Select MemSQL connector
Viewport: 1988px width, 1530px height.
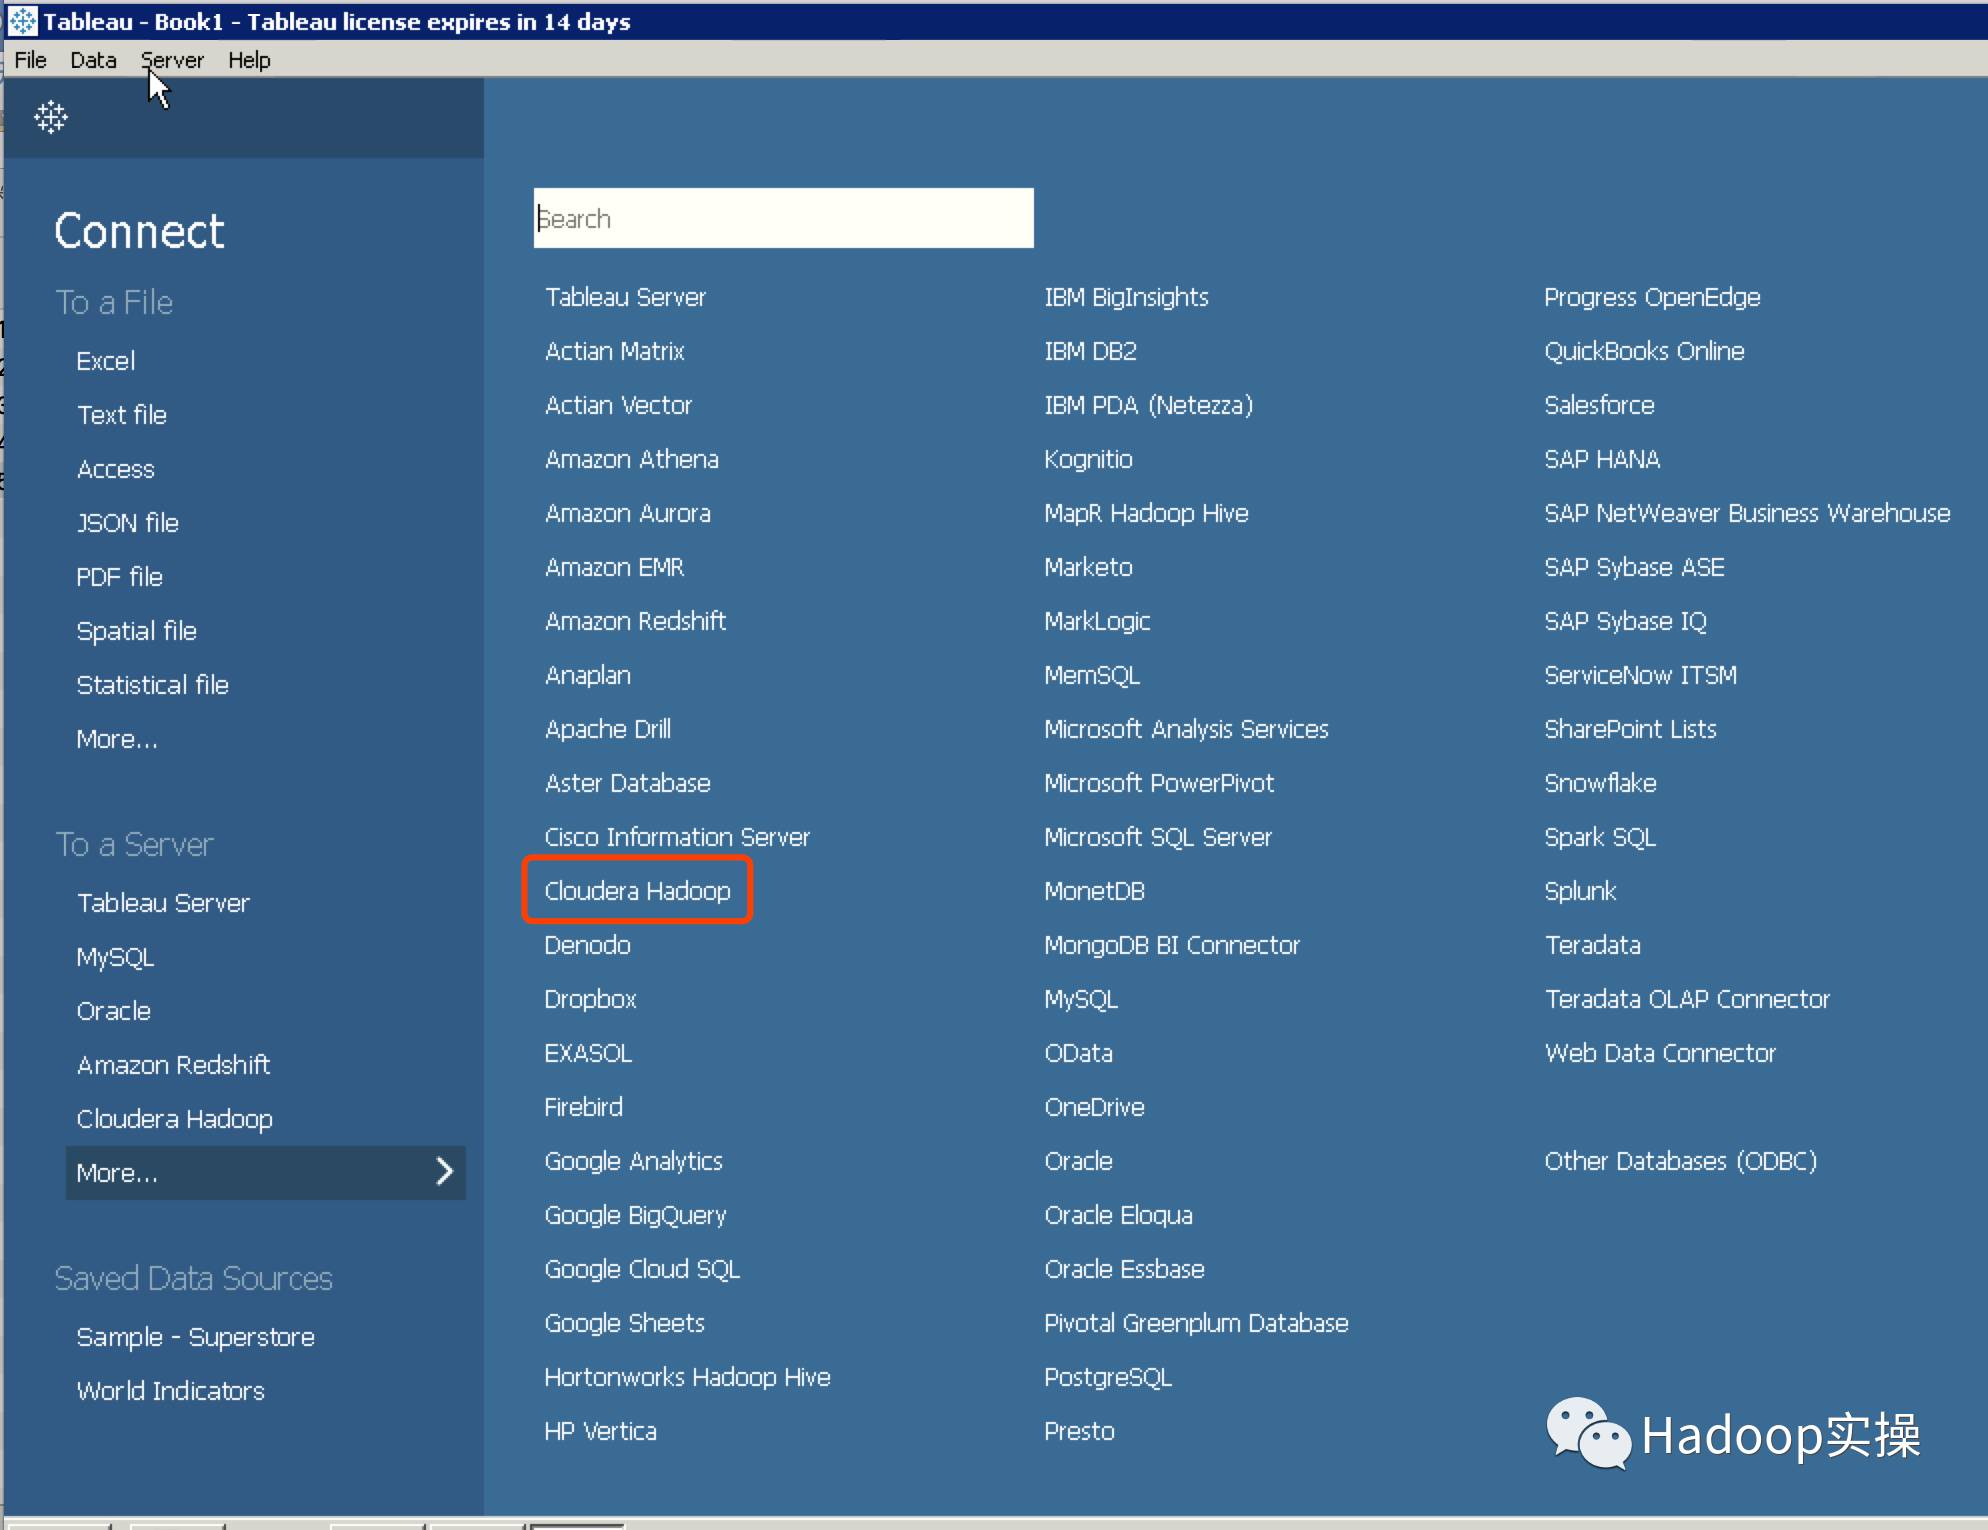tap(1092, 675)
